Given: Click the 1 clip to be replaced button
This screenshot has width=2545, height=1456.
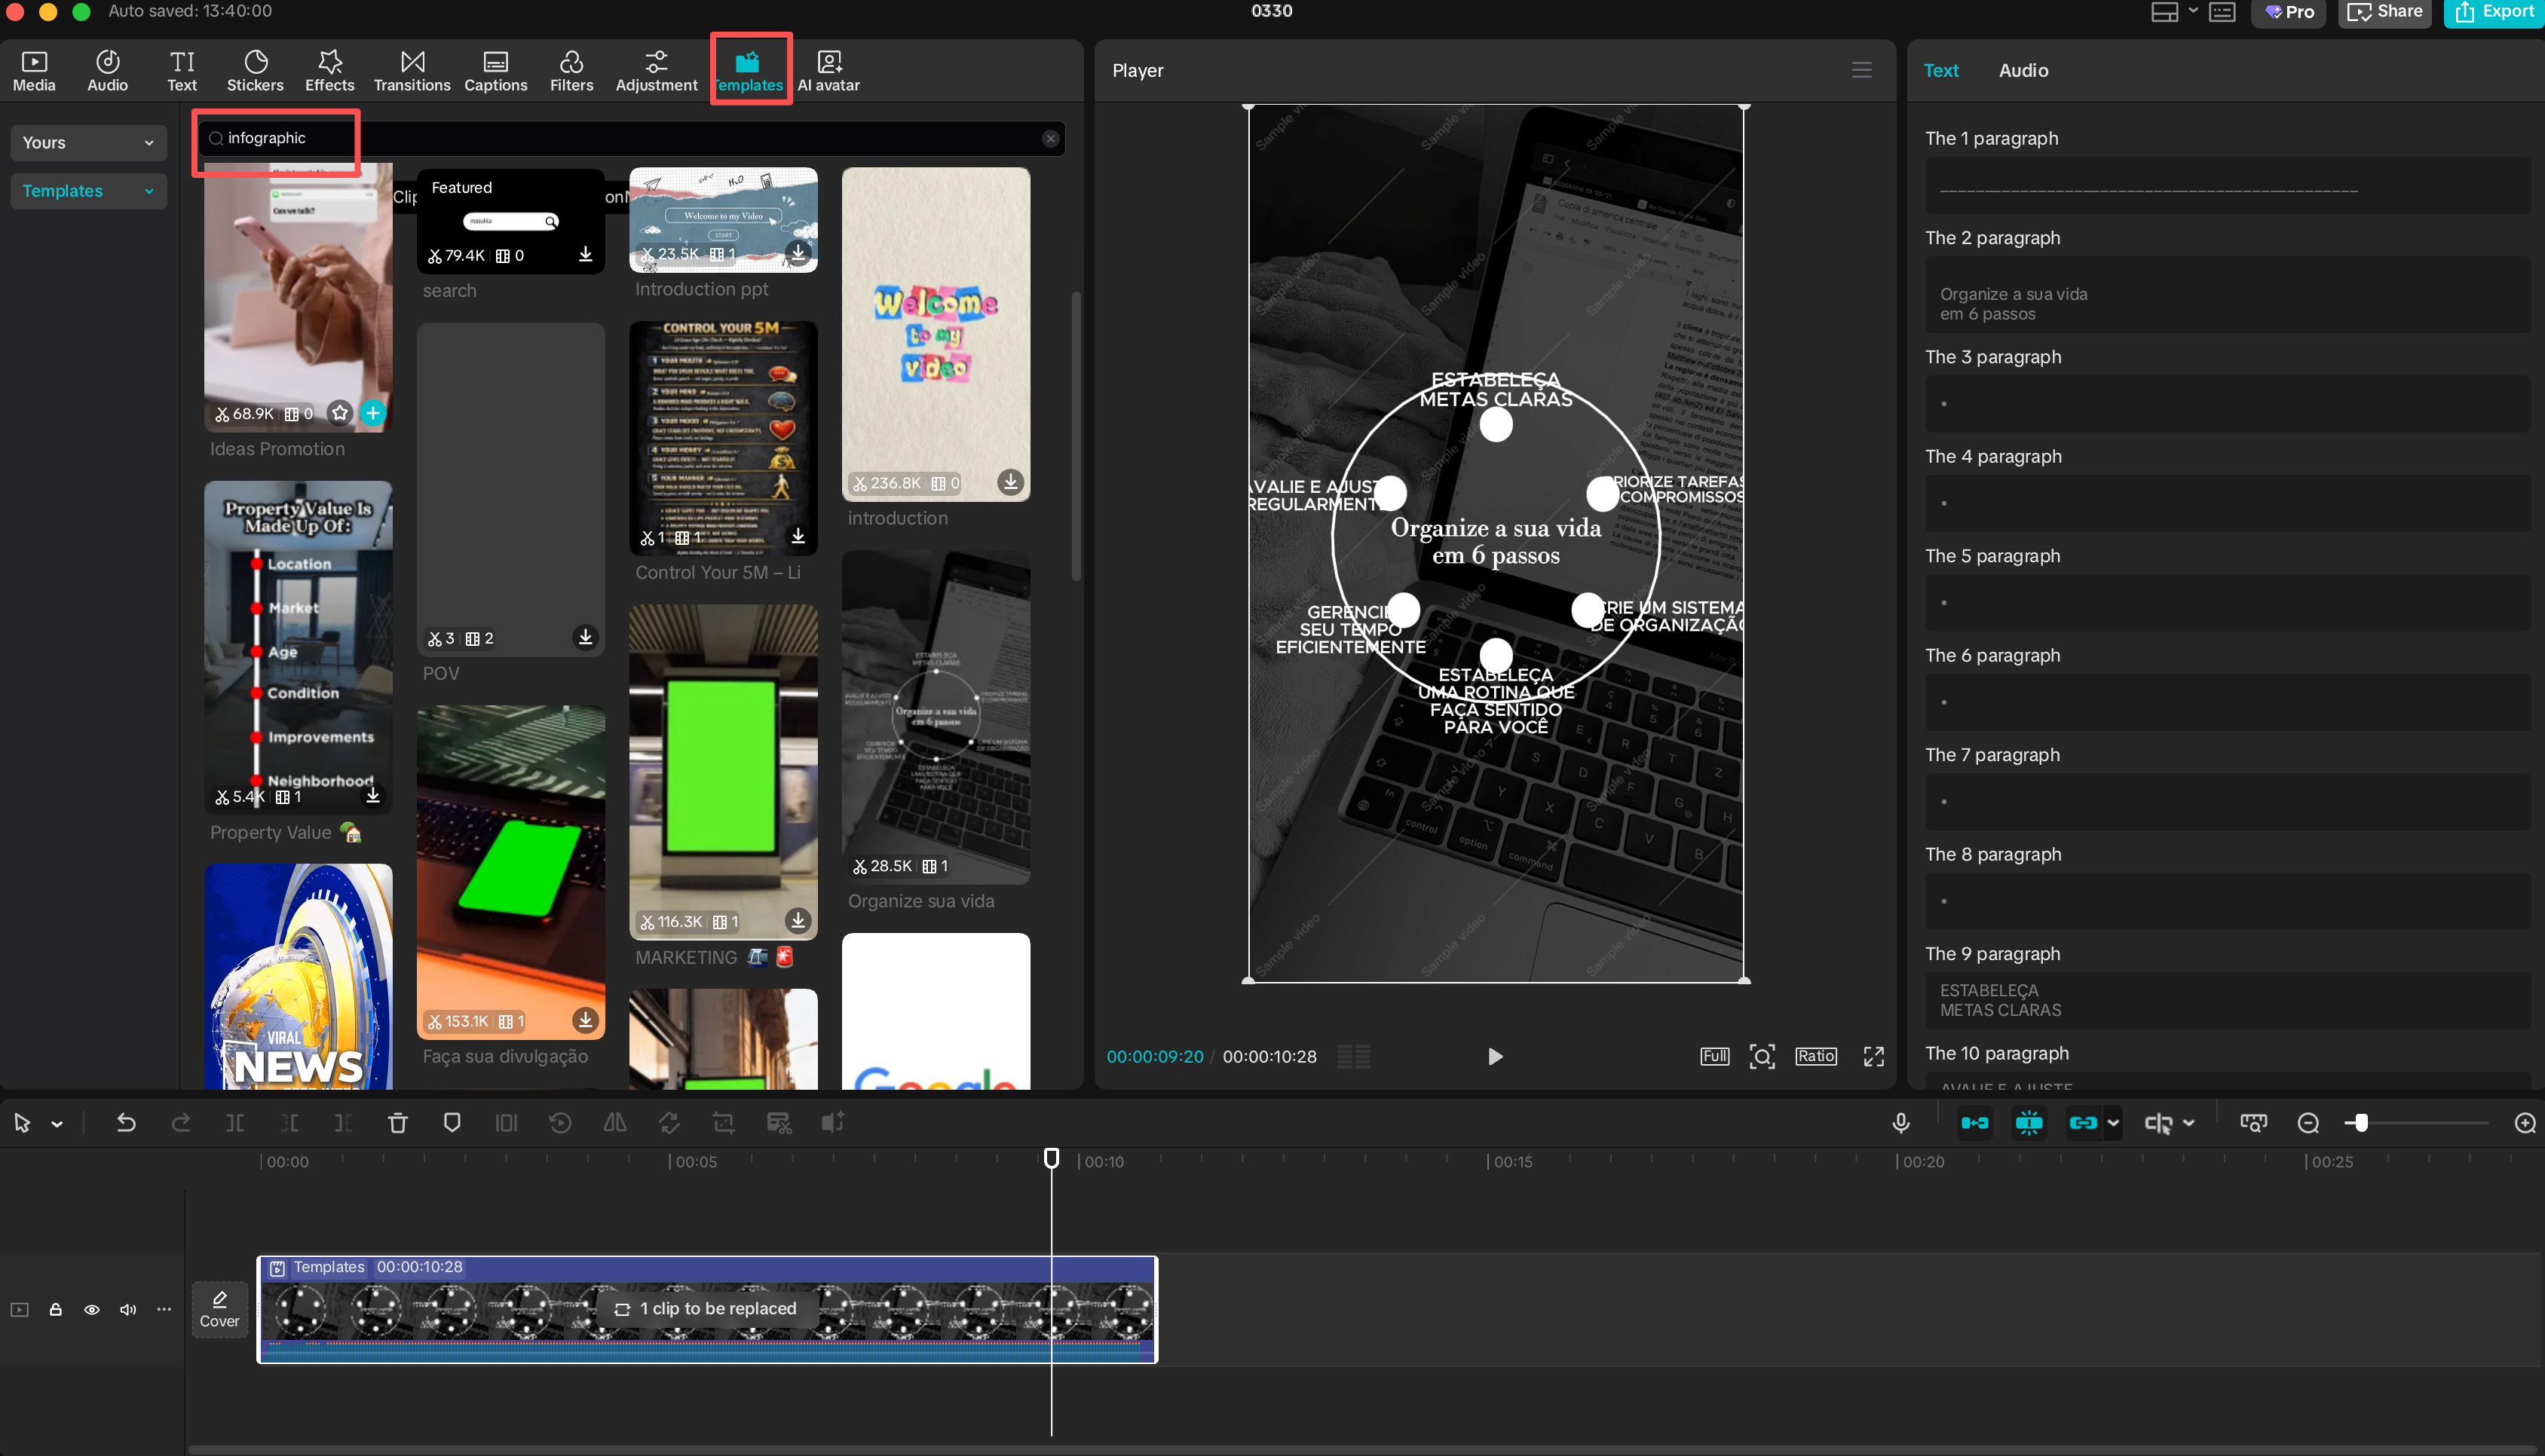Looking at the screenshot, I should point(706,1308).
